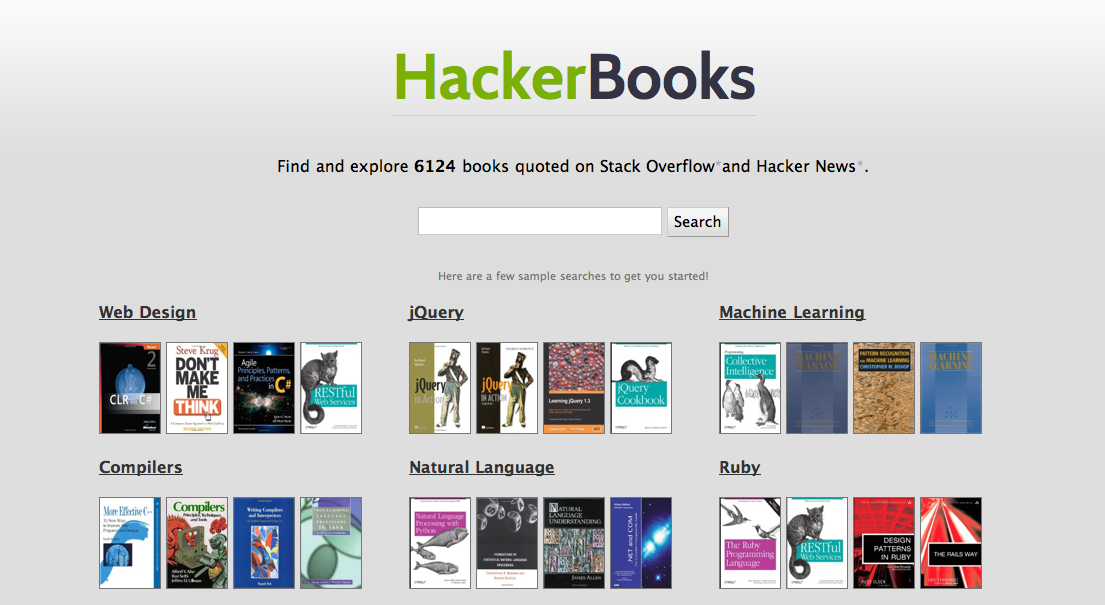The width and height of the screenshot is (1105, 605).
Task: Open the jQuery Cookbook cover
Action: coord(641,388)
